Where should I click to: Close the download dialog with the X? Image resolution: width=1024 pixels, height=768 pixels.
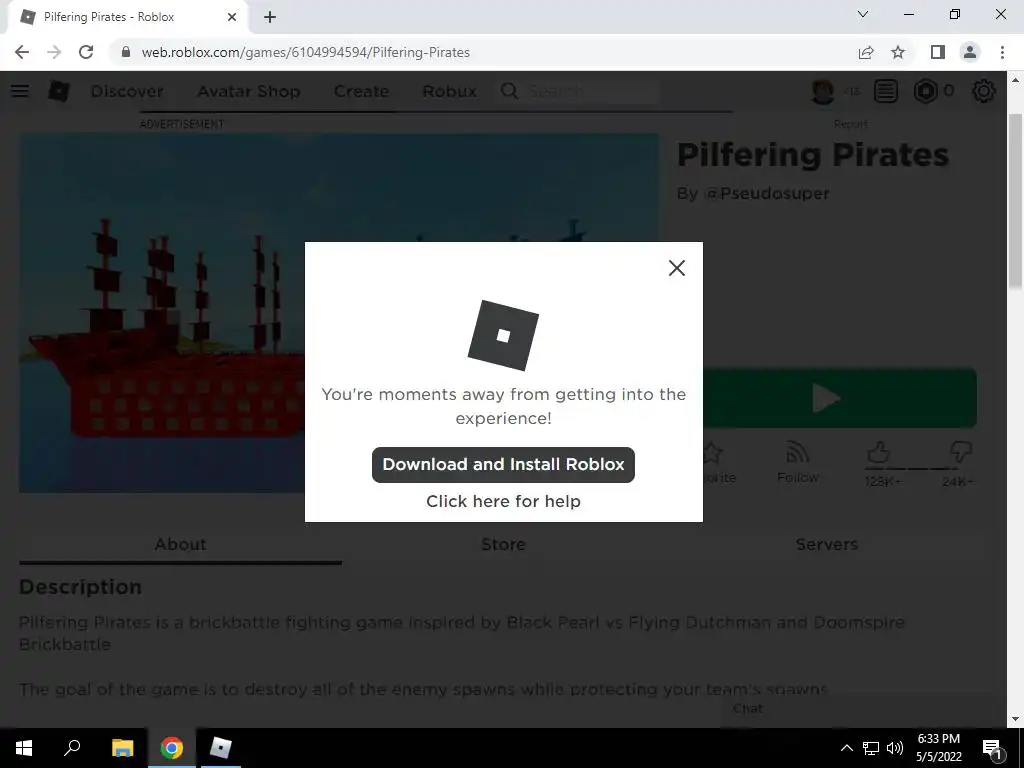[x=677, y=268]
